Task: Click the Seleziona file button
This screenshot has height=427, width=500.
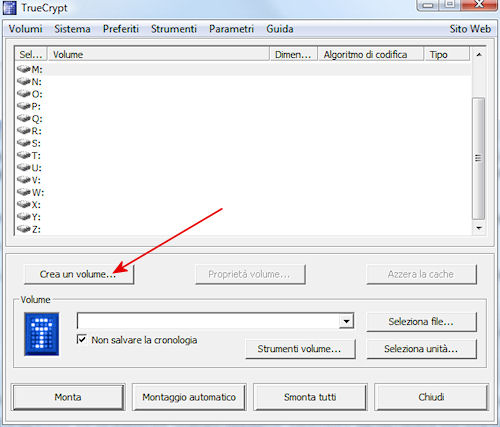Action: (421, 322)
